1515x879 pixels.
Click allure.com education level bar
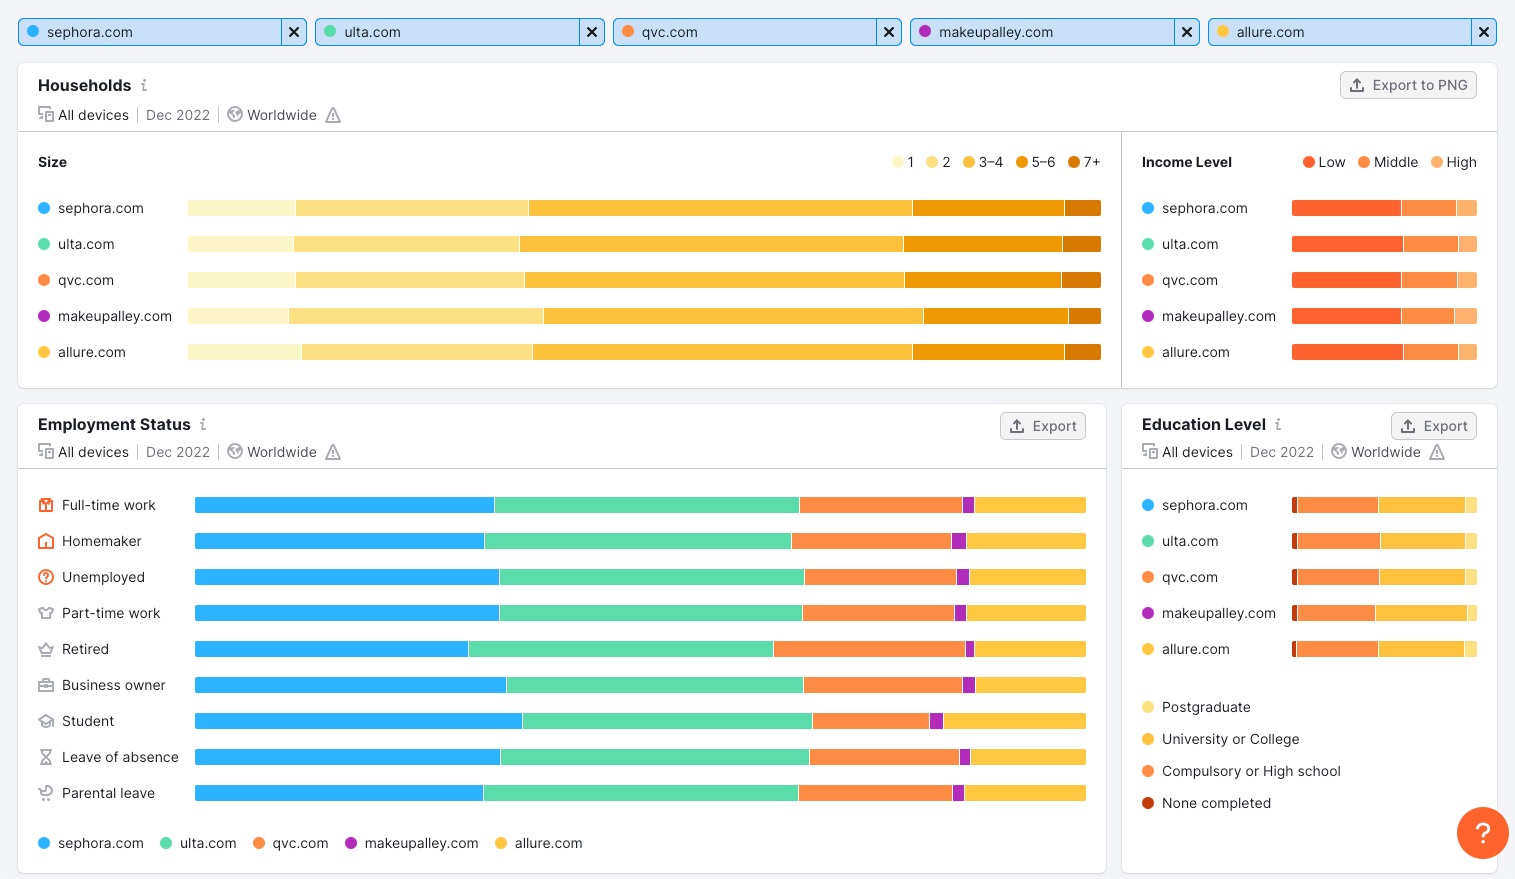click(x=1384, y=649)
